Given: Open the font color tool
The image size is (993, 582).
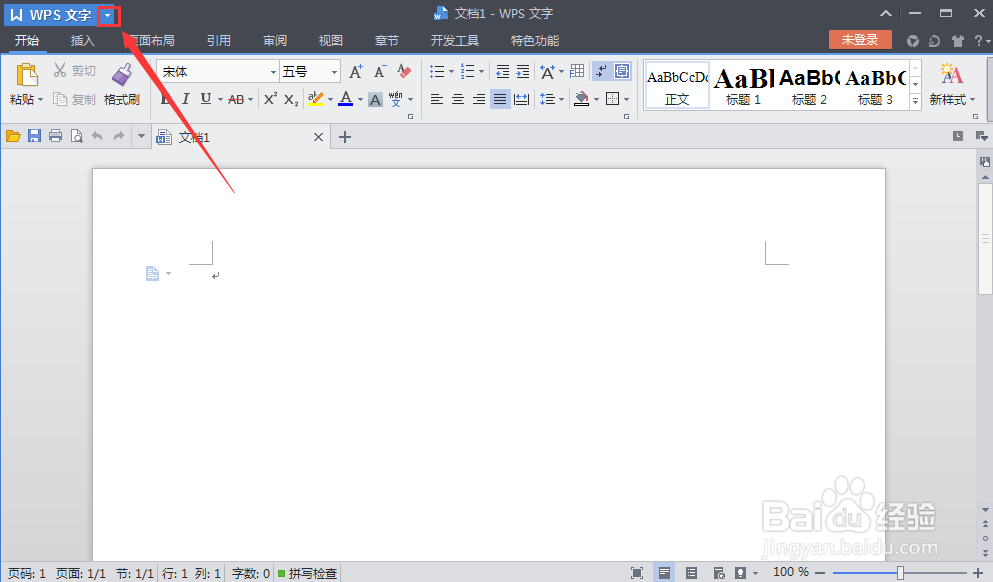Looking at the screenshot, I should (346, 96).
